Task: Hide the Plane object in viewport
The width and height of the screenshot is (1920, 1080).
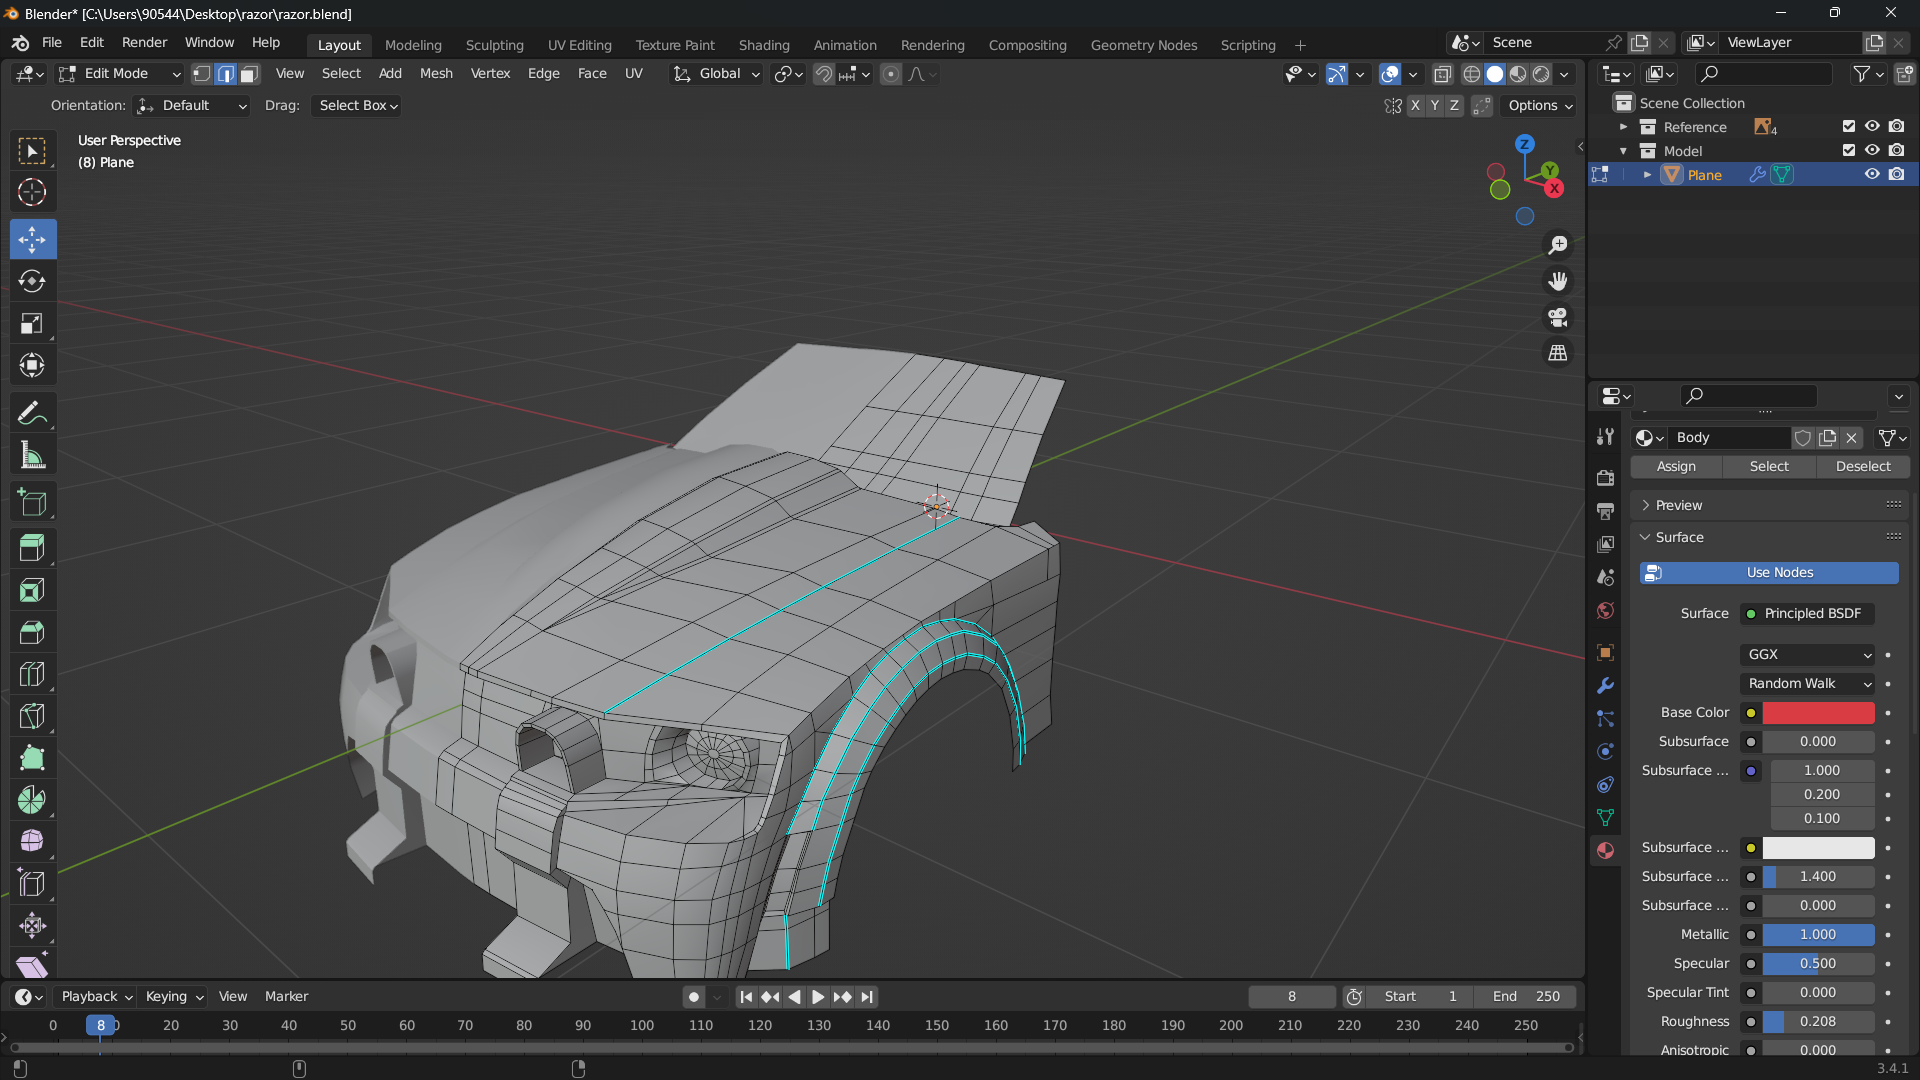Action: pos(1872,174)
